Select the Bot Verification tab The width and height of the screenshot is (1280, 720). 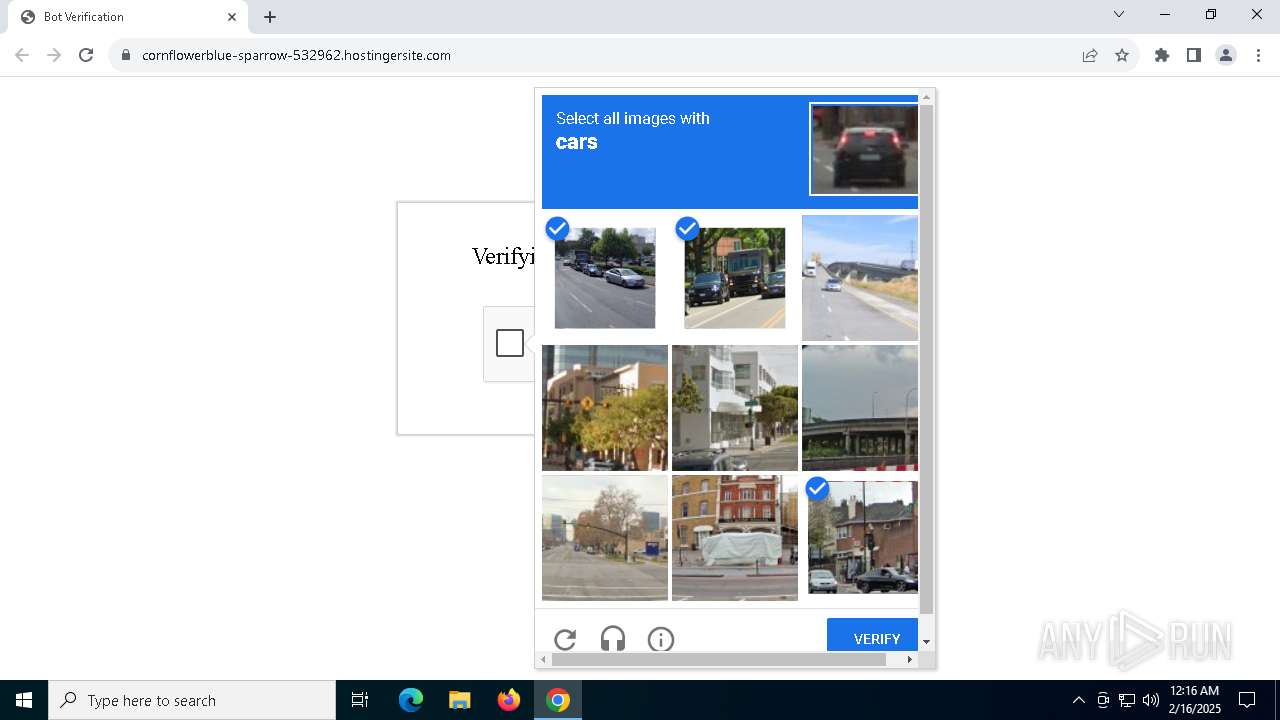[x=128, y=17]
